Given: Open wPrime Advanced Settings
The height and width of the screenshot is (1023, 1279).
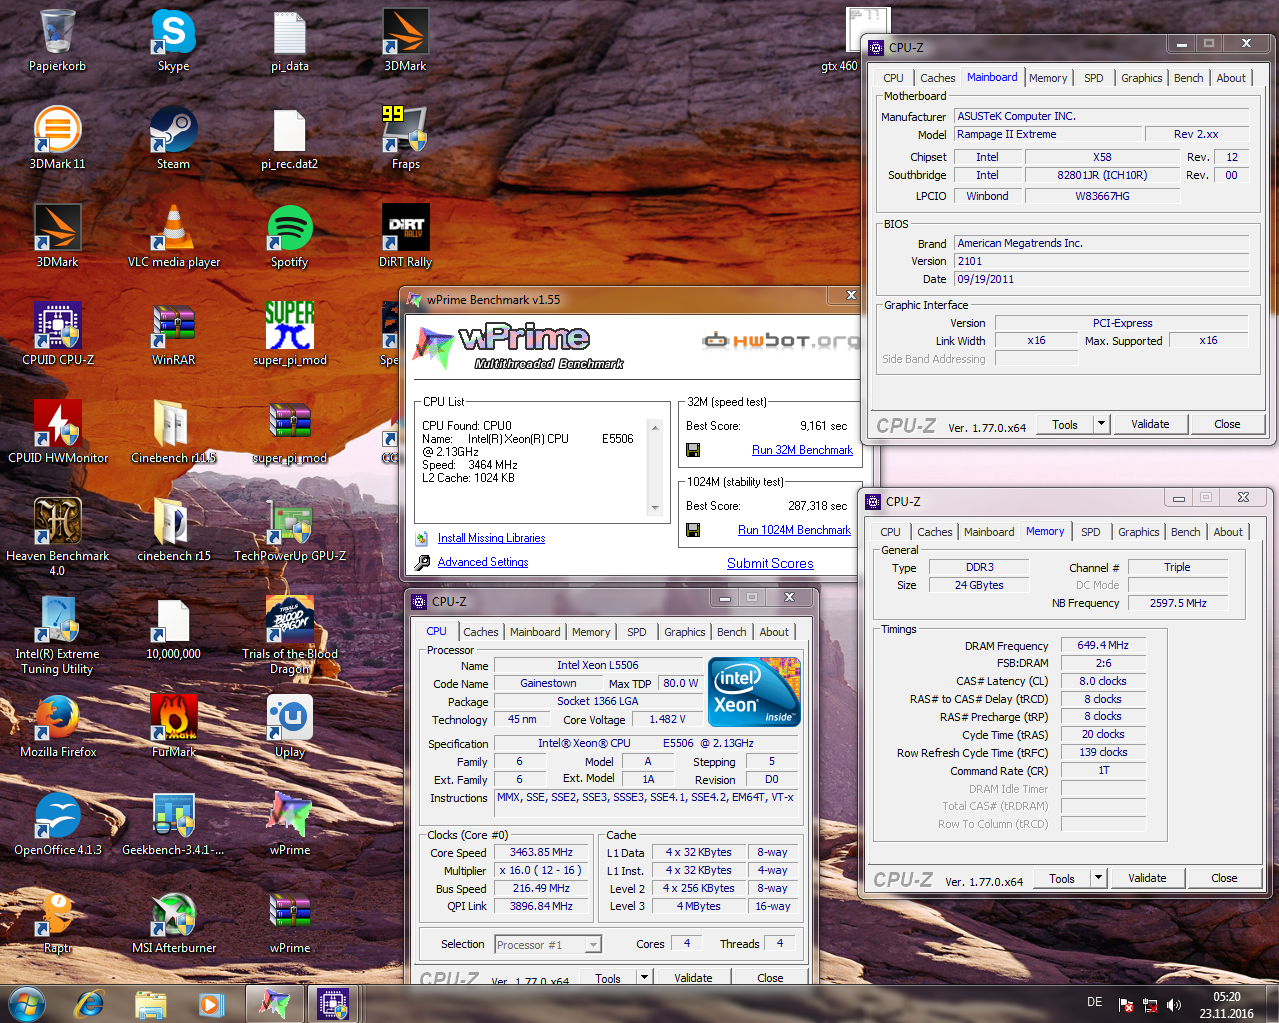Looking at the screenshot, I should (483, 562).
